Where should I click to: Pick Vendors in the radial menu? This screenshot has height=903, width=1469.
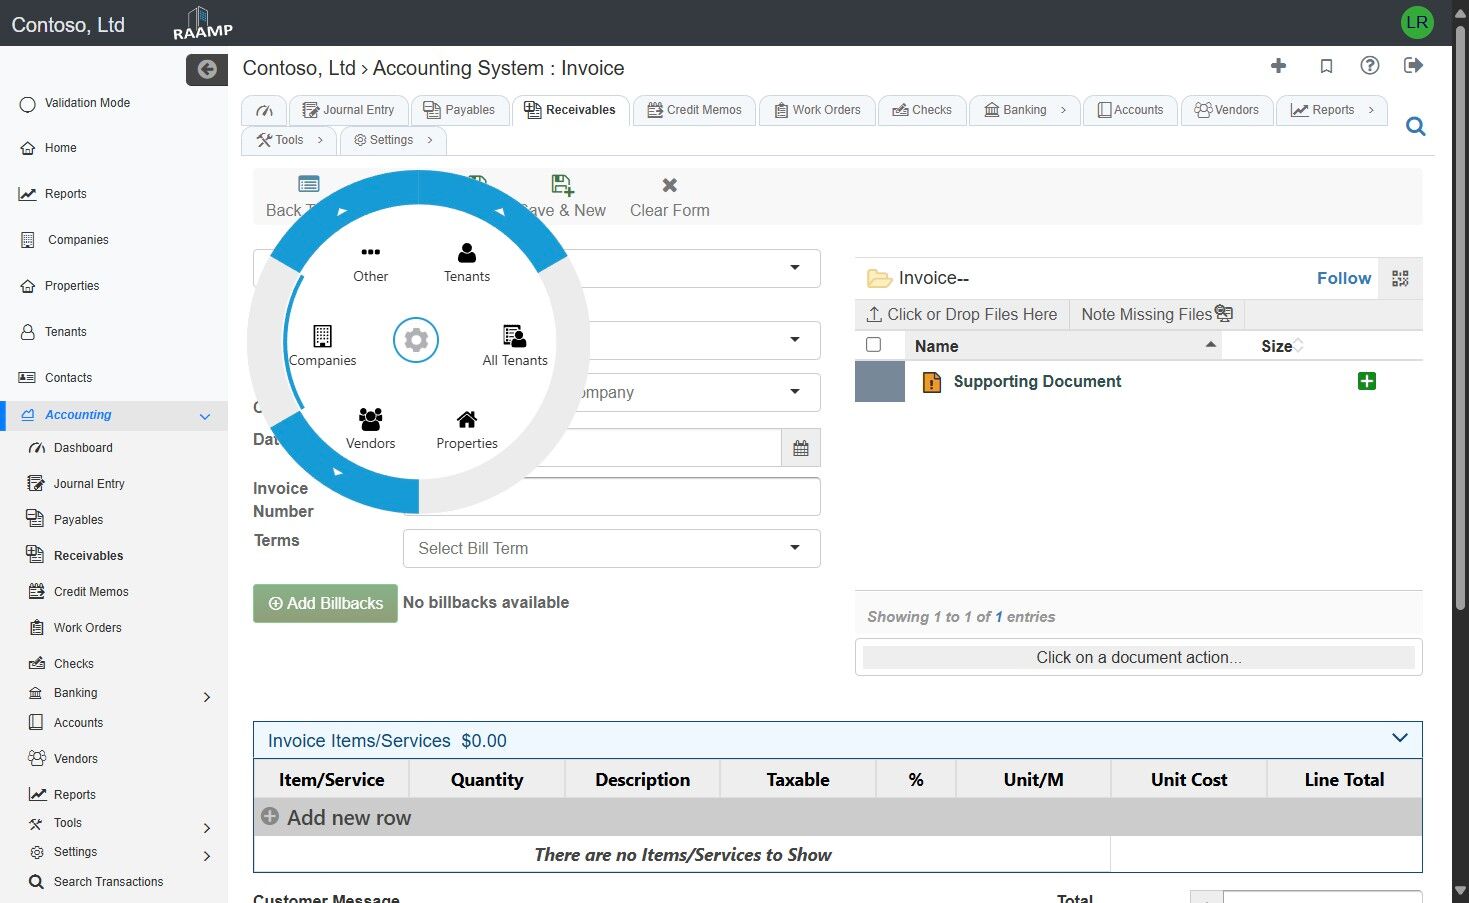click(x=370, y=429)
